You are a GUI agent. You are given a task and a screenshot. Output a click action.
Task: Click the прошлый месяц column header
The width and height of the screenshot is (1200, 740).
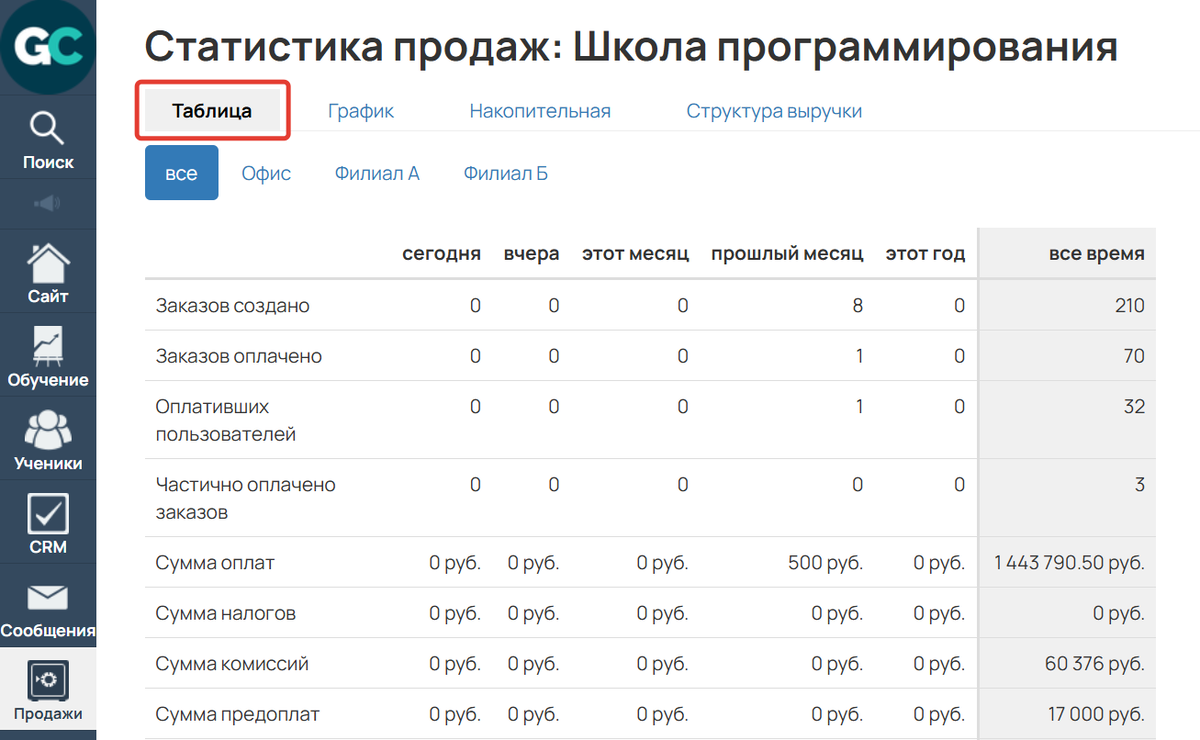tap(787, 253)
